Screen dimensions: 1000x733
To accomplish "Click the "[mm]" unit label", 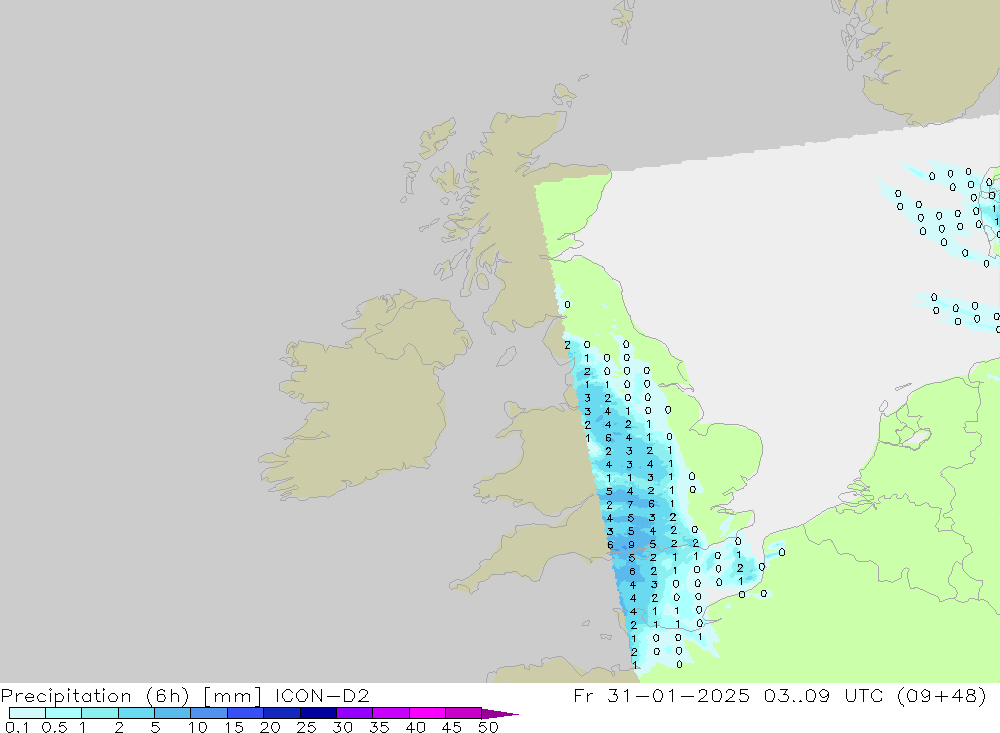I will pyautogui.click(x=232, y=695).
